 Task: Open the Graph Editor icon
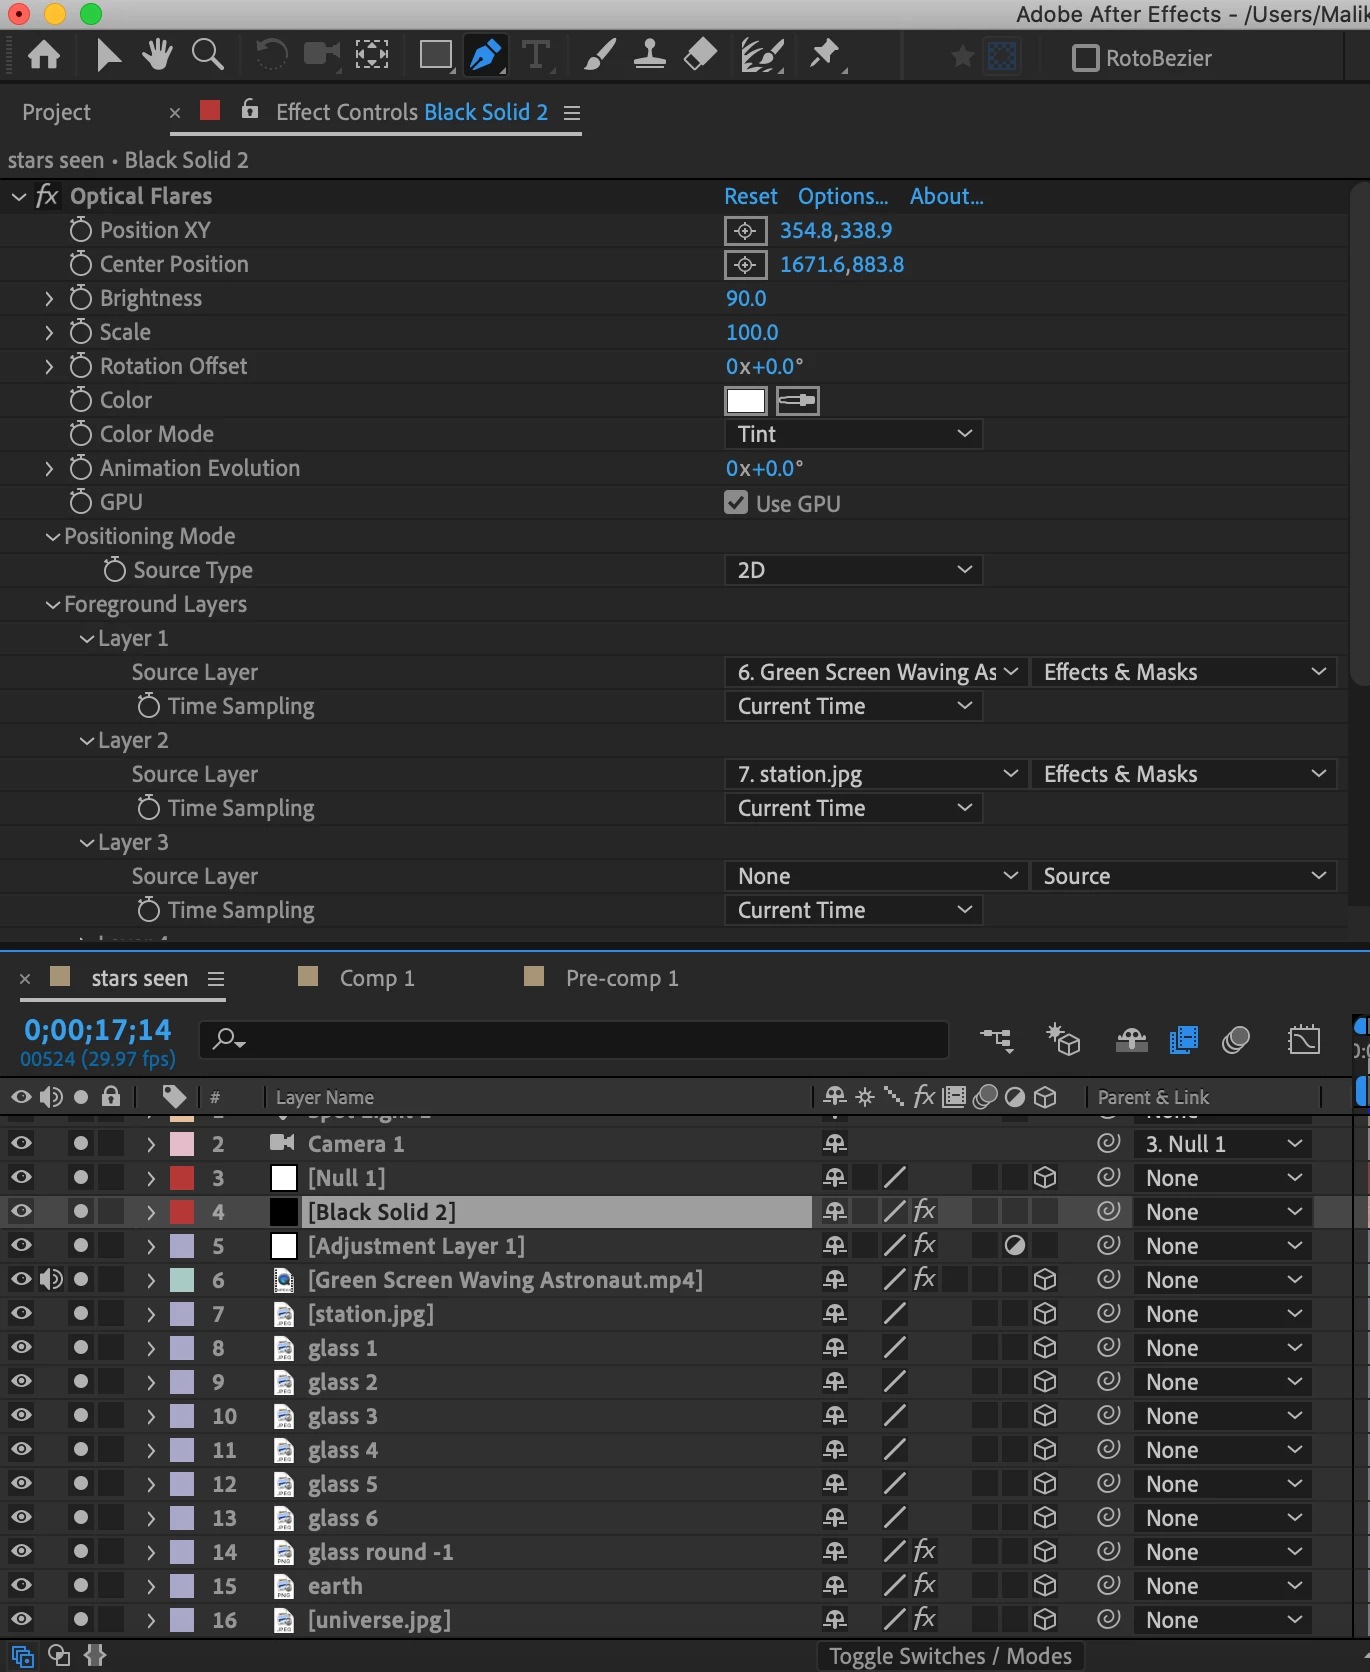click(x=1304, y=1040)
